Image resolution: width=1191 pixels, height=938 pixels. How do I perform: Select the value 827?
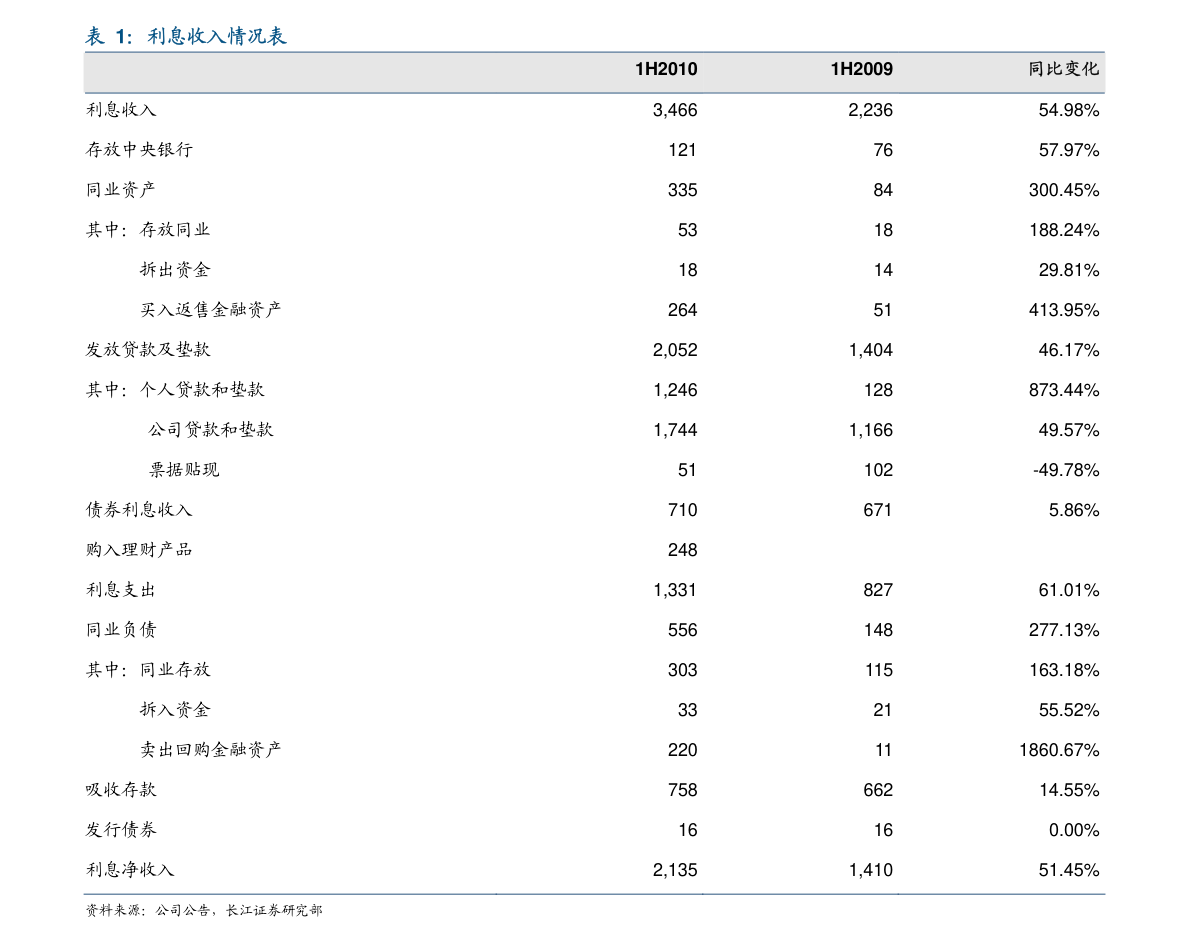pyautogui.click(x=877, y=590)
